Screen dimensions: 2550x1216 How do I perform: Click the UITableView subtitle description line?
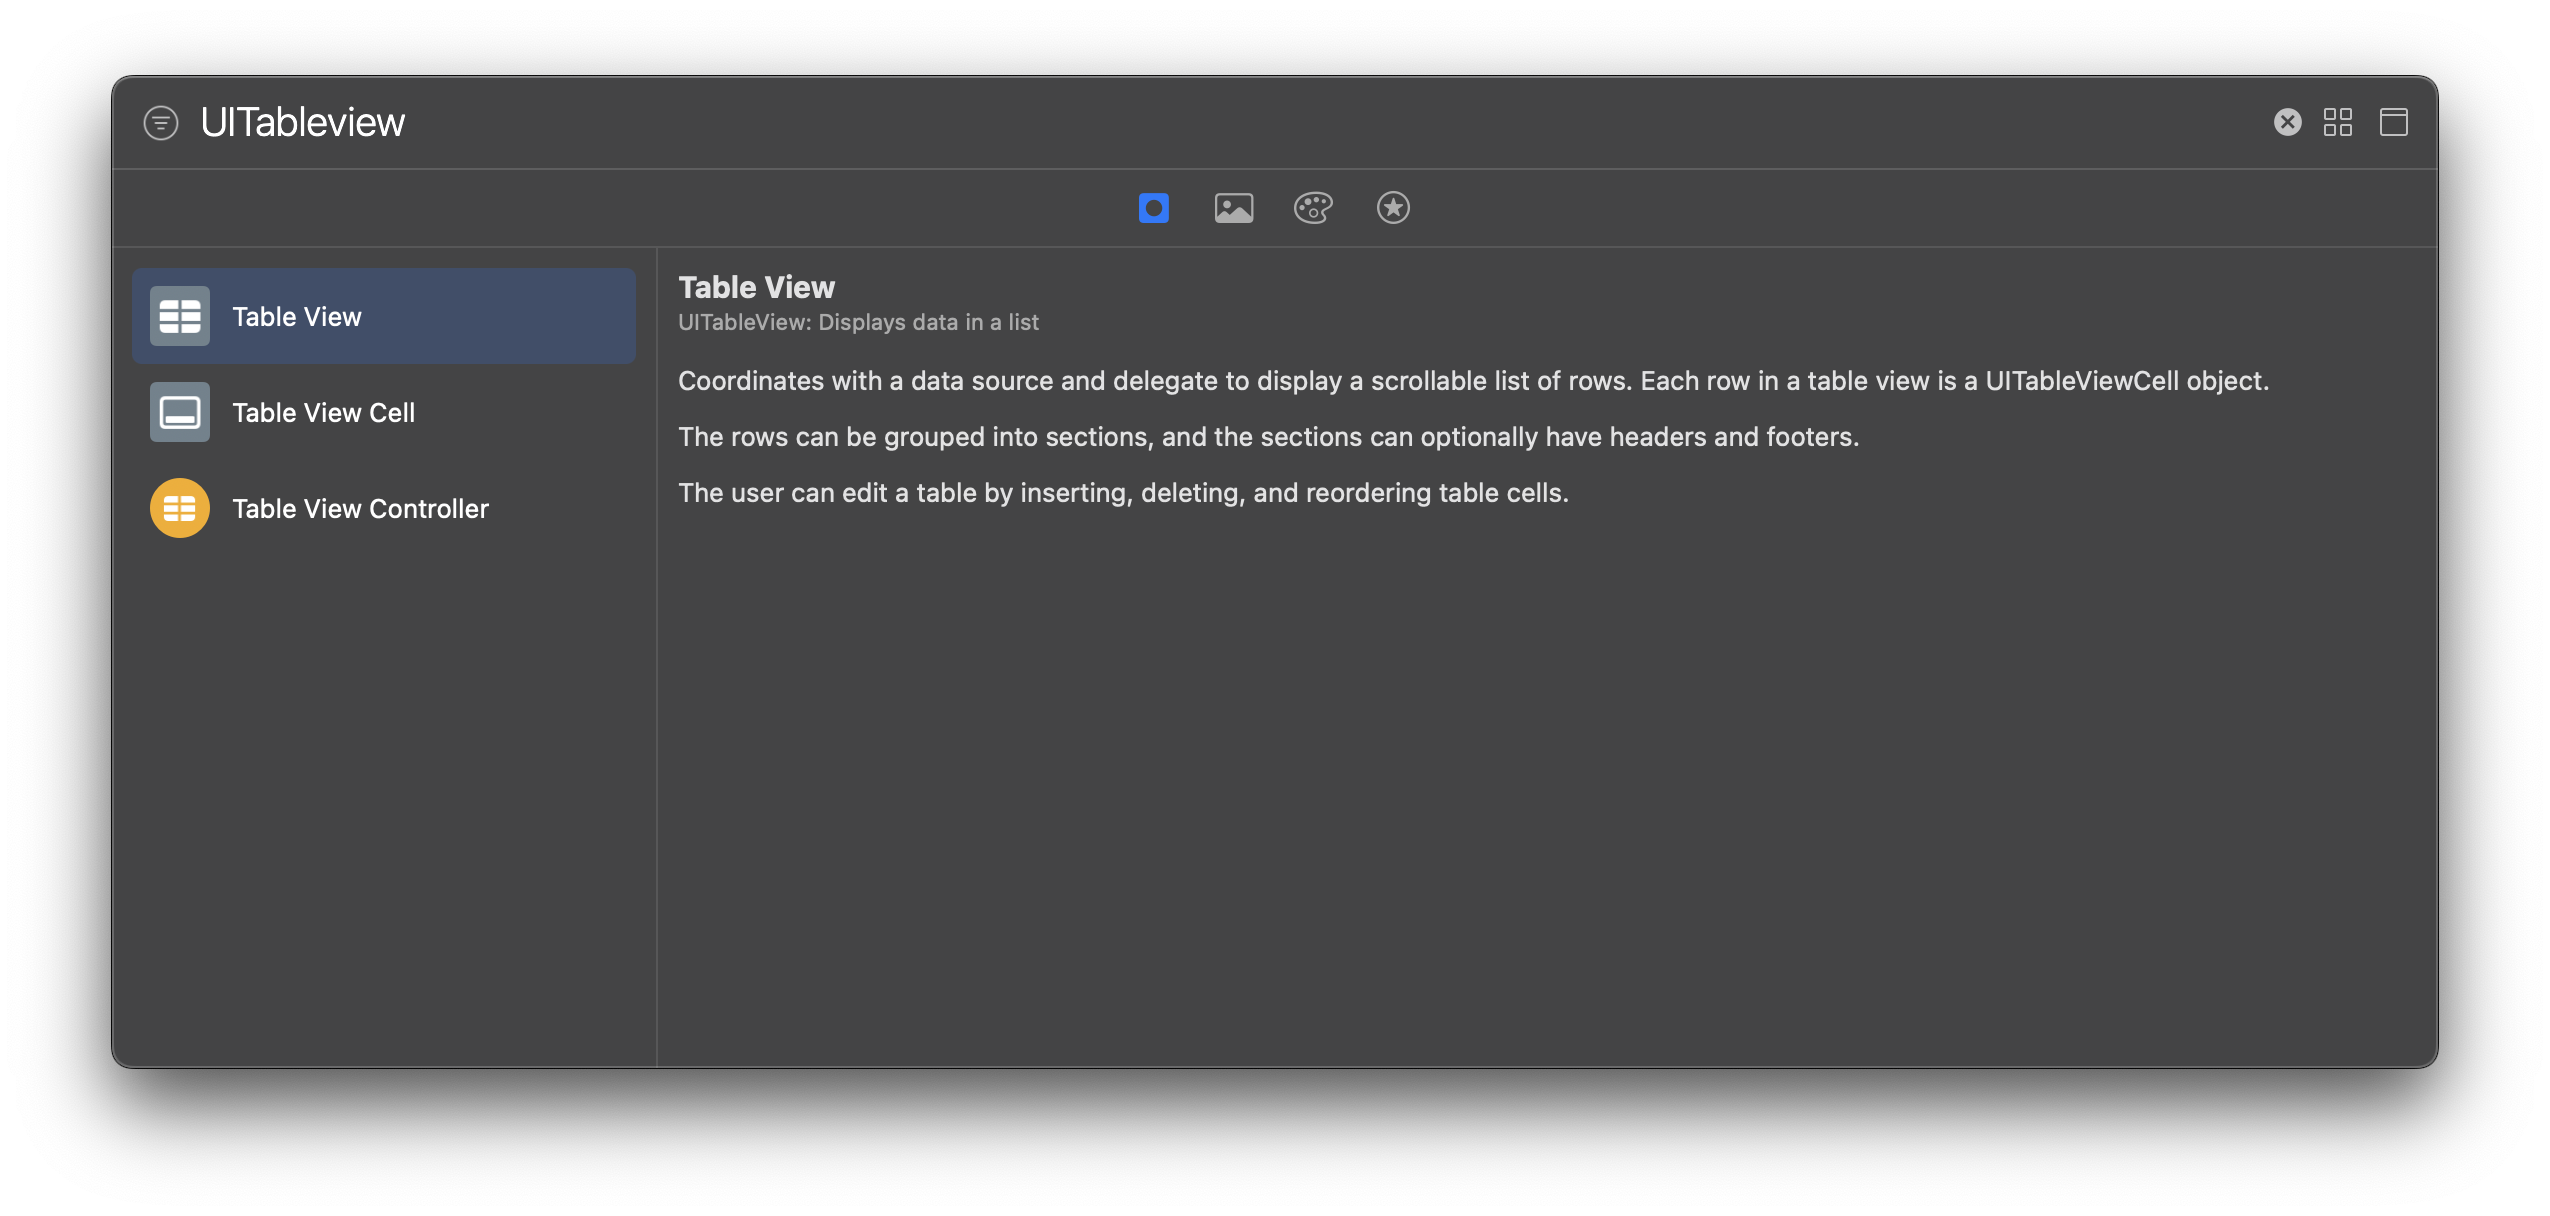point(858,322)
